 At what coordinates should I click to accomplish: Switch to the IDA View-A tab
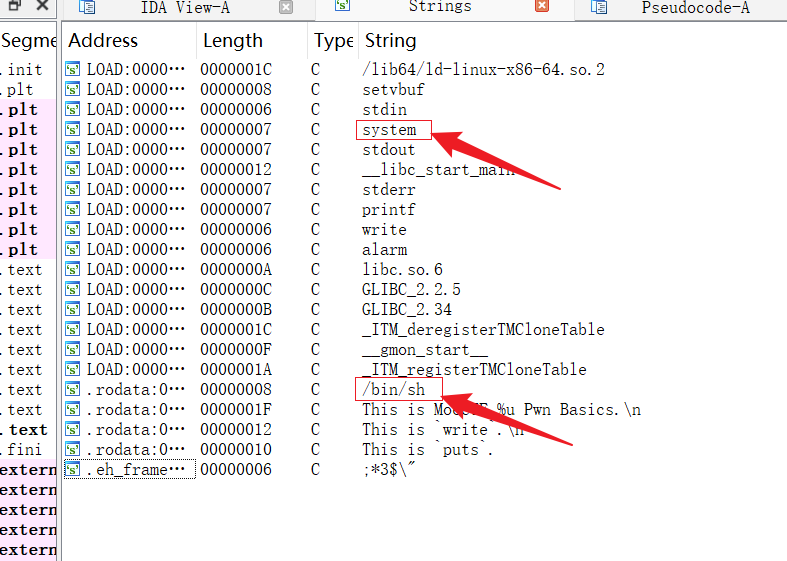coord(185,8)
